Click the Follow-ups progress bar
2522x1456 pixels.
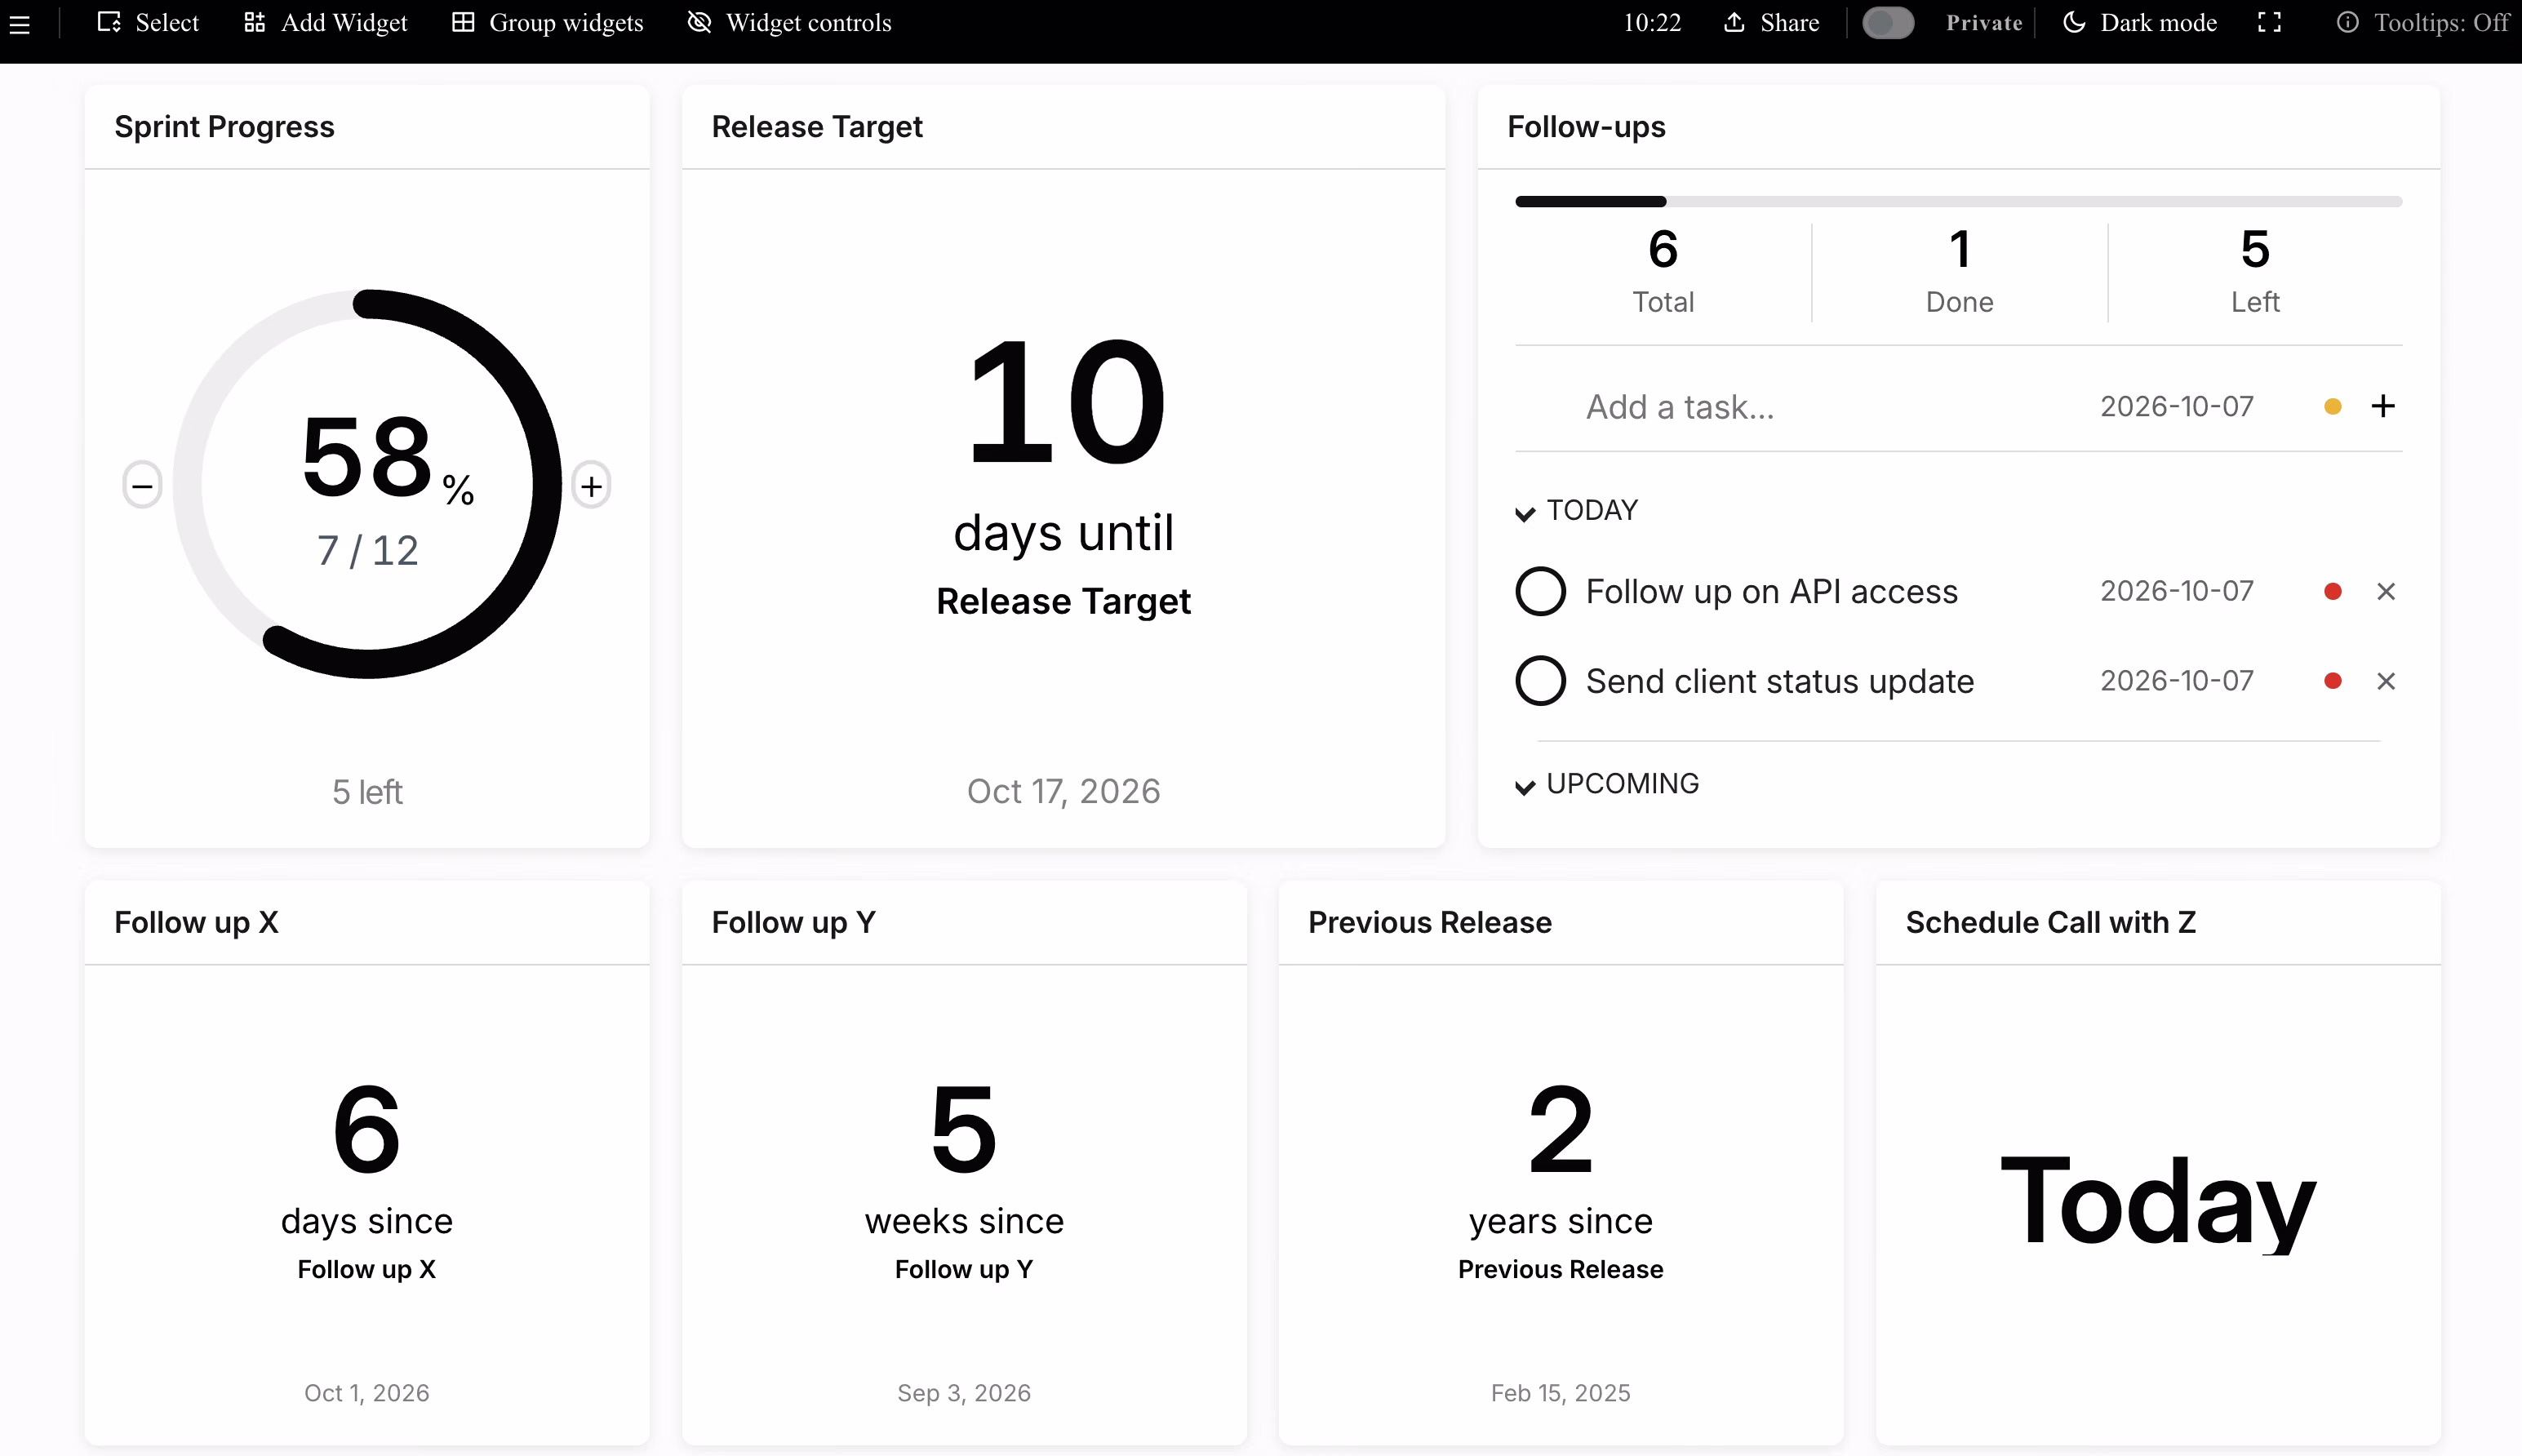[1958, 202]
